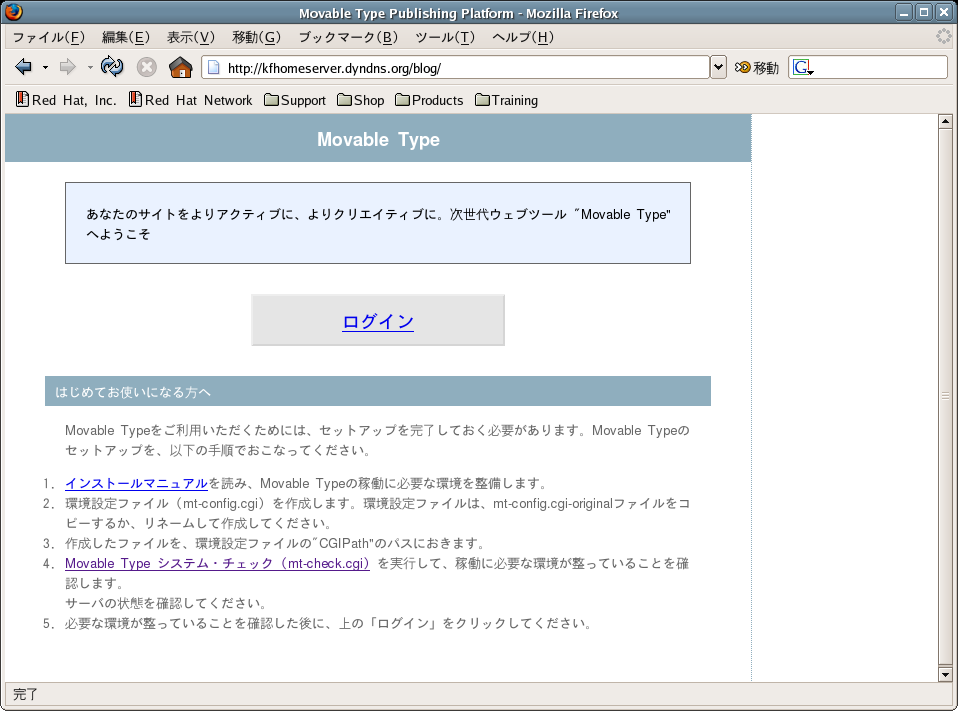Open the URL bar history dropdown
Image resolution: width=958 pixels, height=711 pixels.
click(x=718, y=67)
